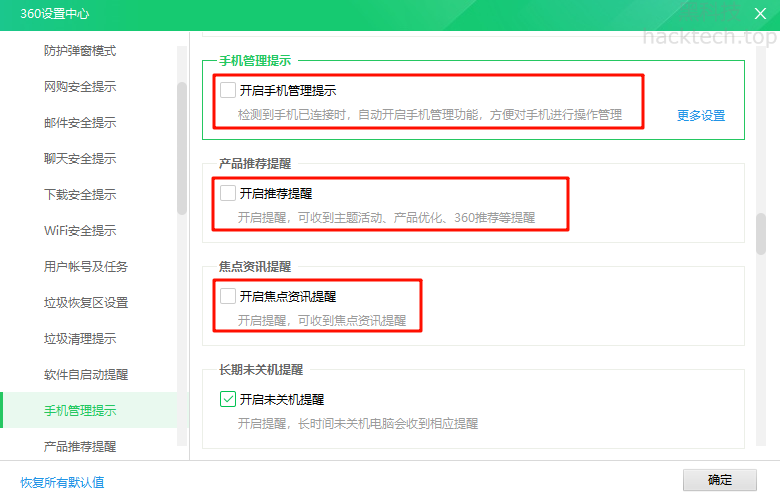Click the 手机管理提示 group heading

[x=255, y=61]
